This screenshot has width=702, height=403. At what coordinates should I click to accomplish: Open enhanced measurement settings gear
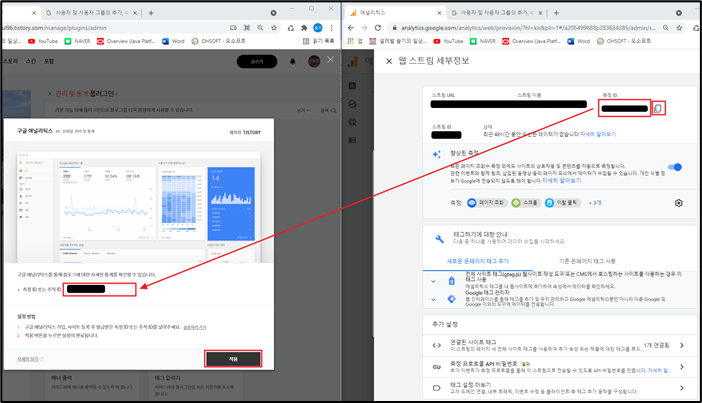click(x=679, y=203)
